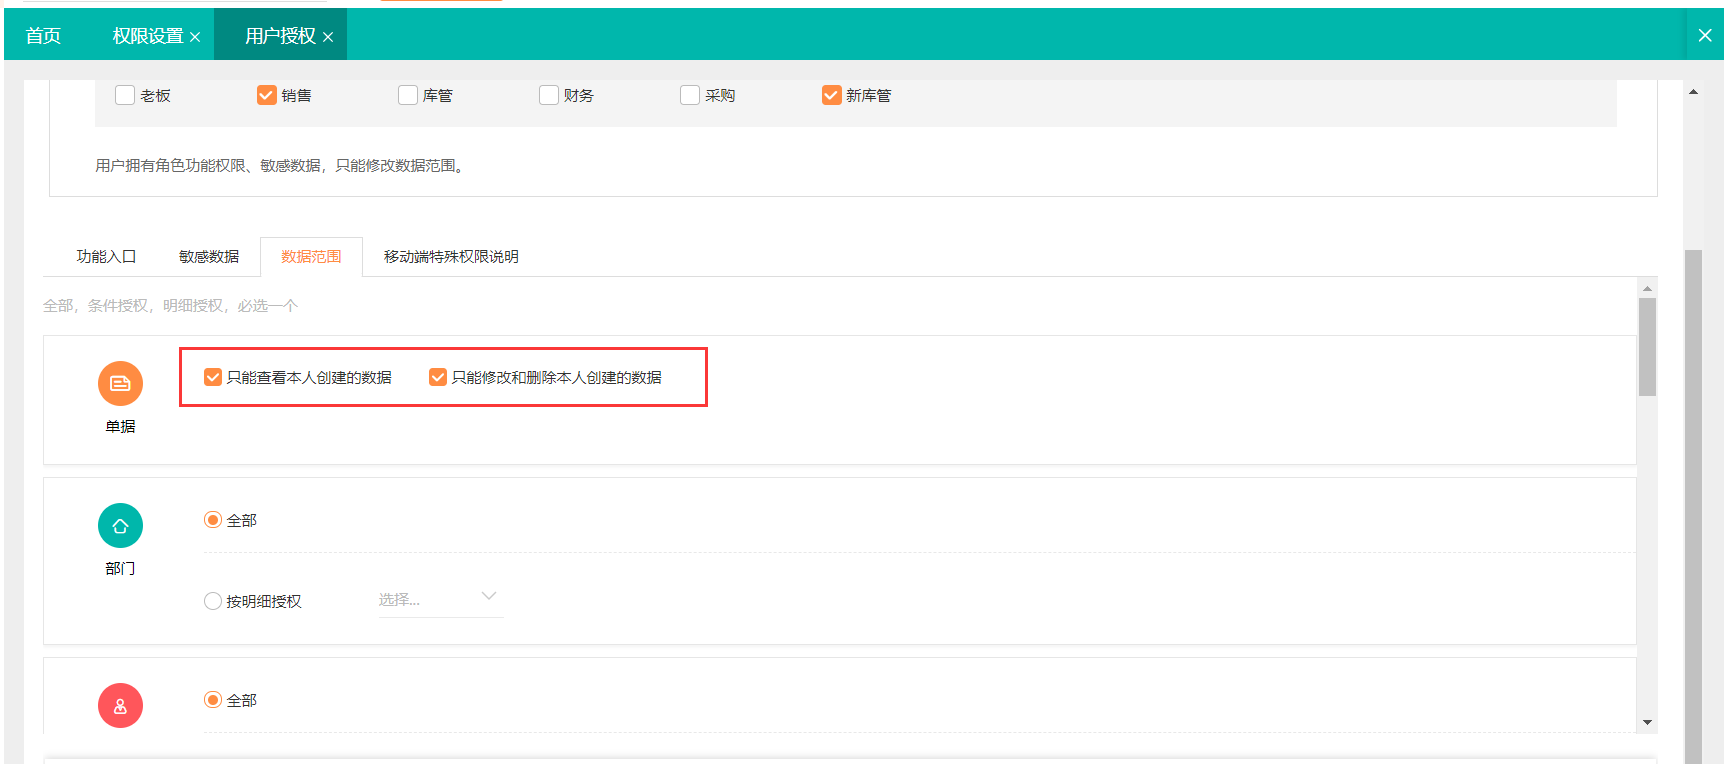Click the close-all X at top right
This screenshot has width=1724, height=764.
[1704, 35]
